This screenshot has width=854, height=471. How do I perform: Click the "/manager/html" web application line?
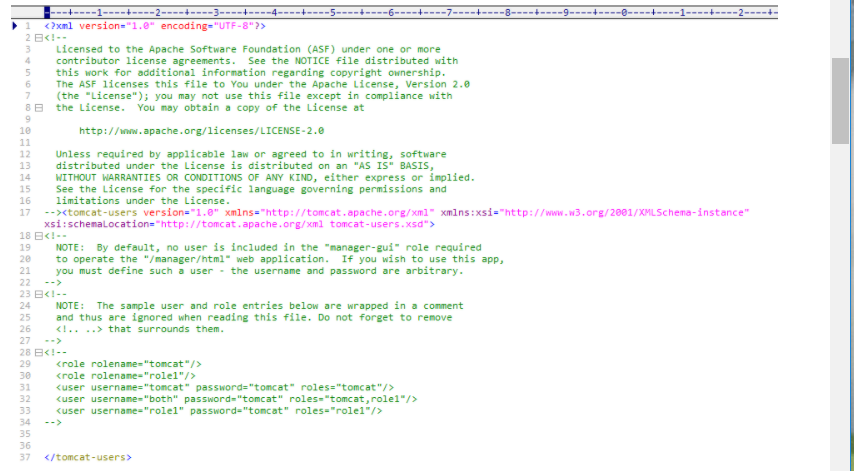pyautogui.click(x=280, y=259)
